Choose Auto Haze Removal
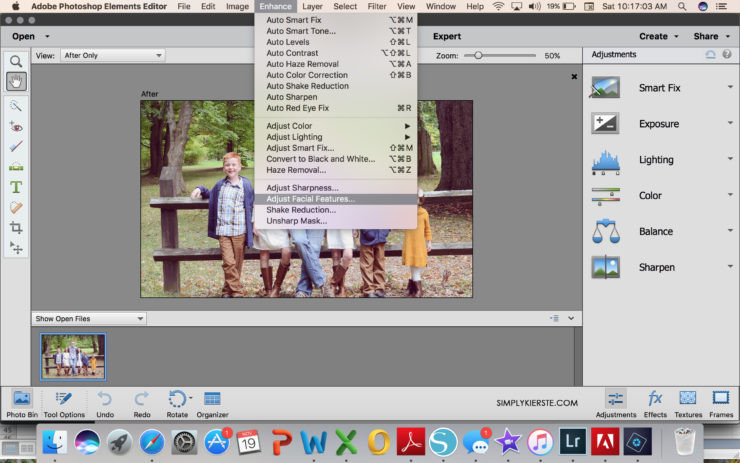 tap(336, 64)
